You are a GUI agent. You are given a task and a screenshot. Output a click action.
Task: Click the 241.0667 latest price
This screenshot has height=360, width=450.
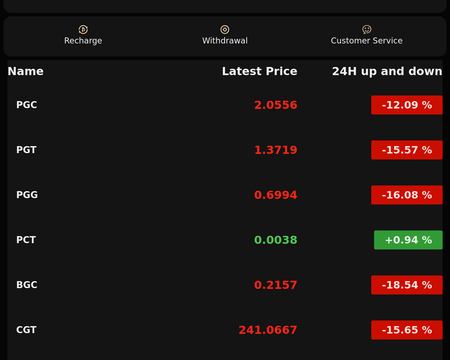click(268, 330)
